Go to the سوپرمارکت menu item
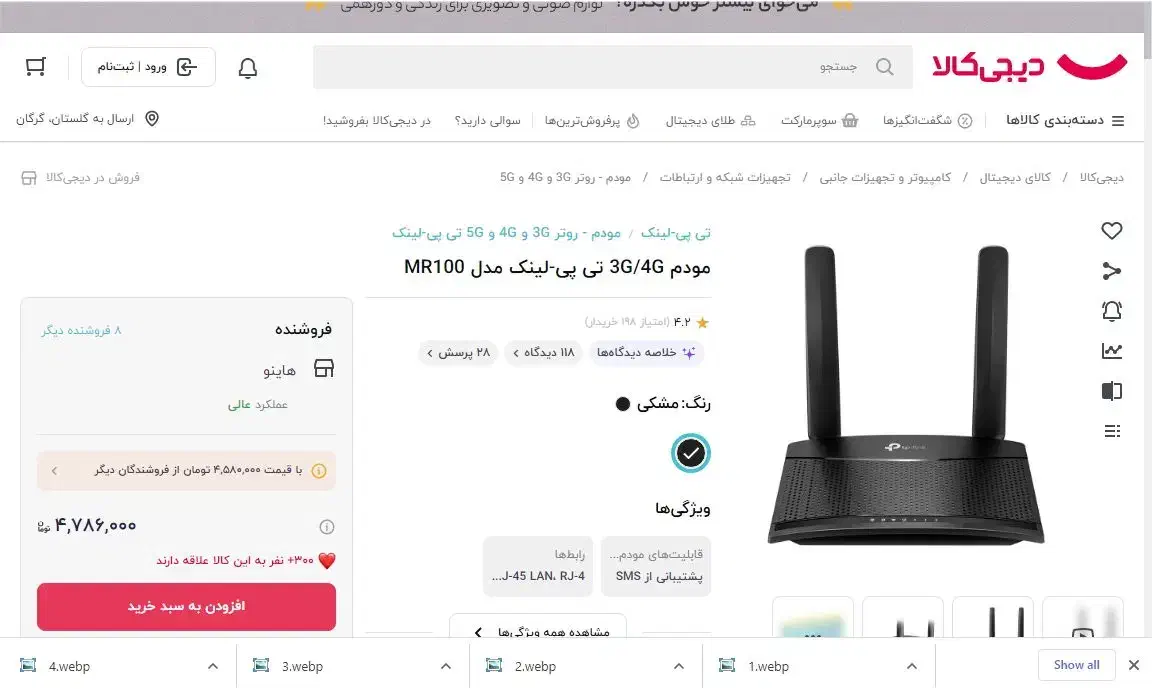 [819, 120]
